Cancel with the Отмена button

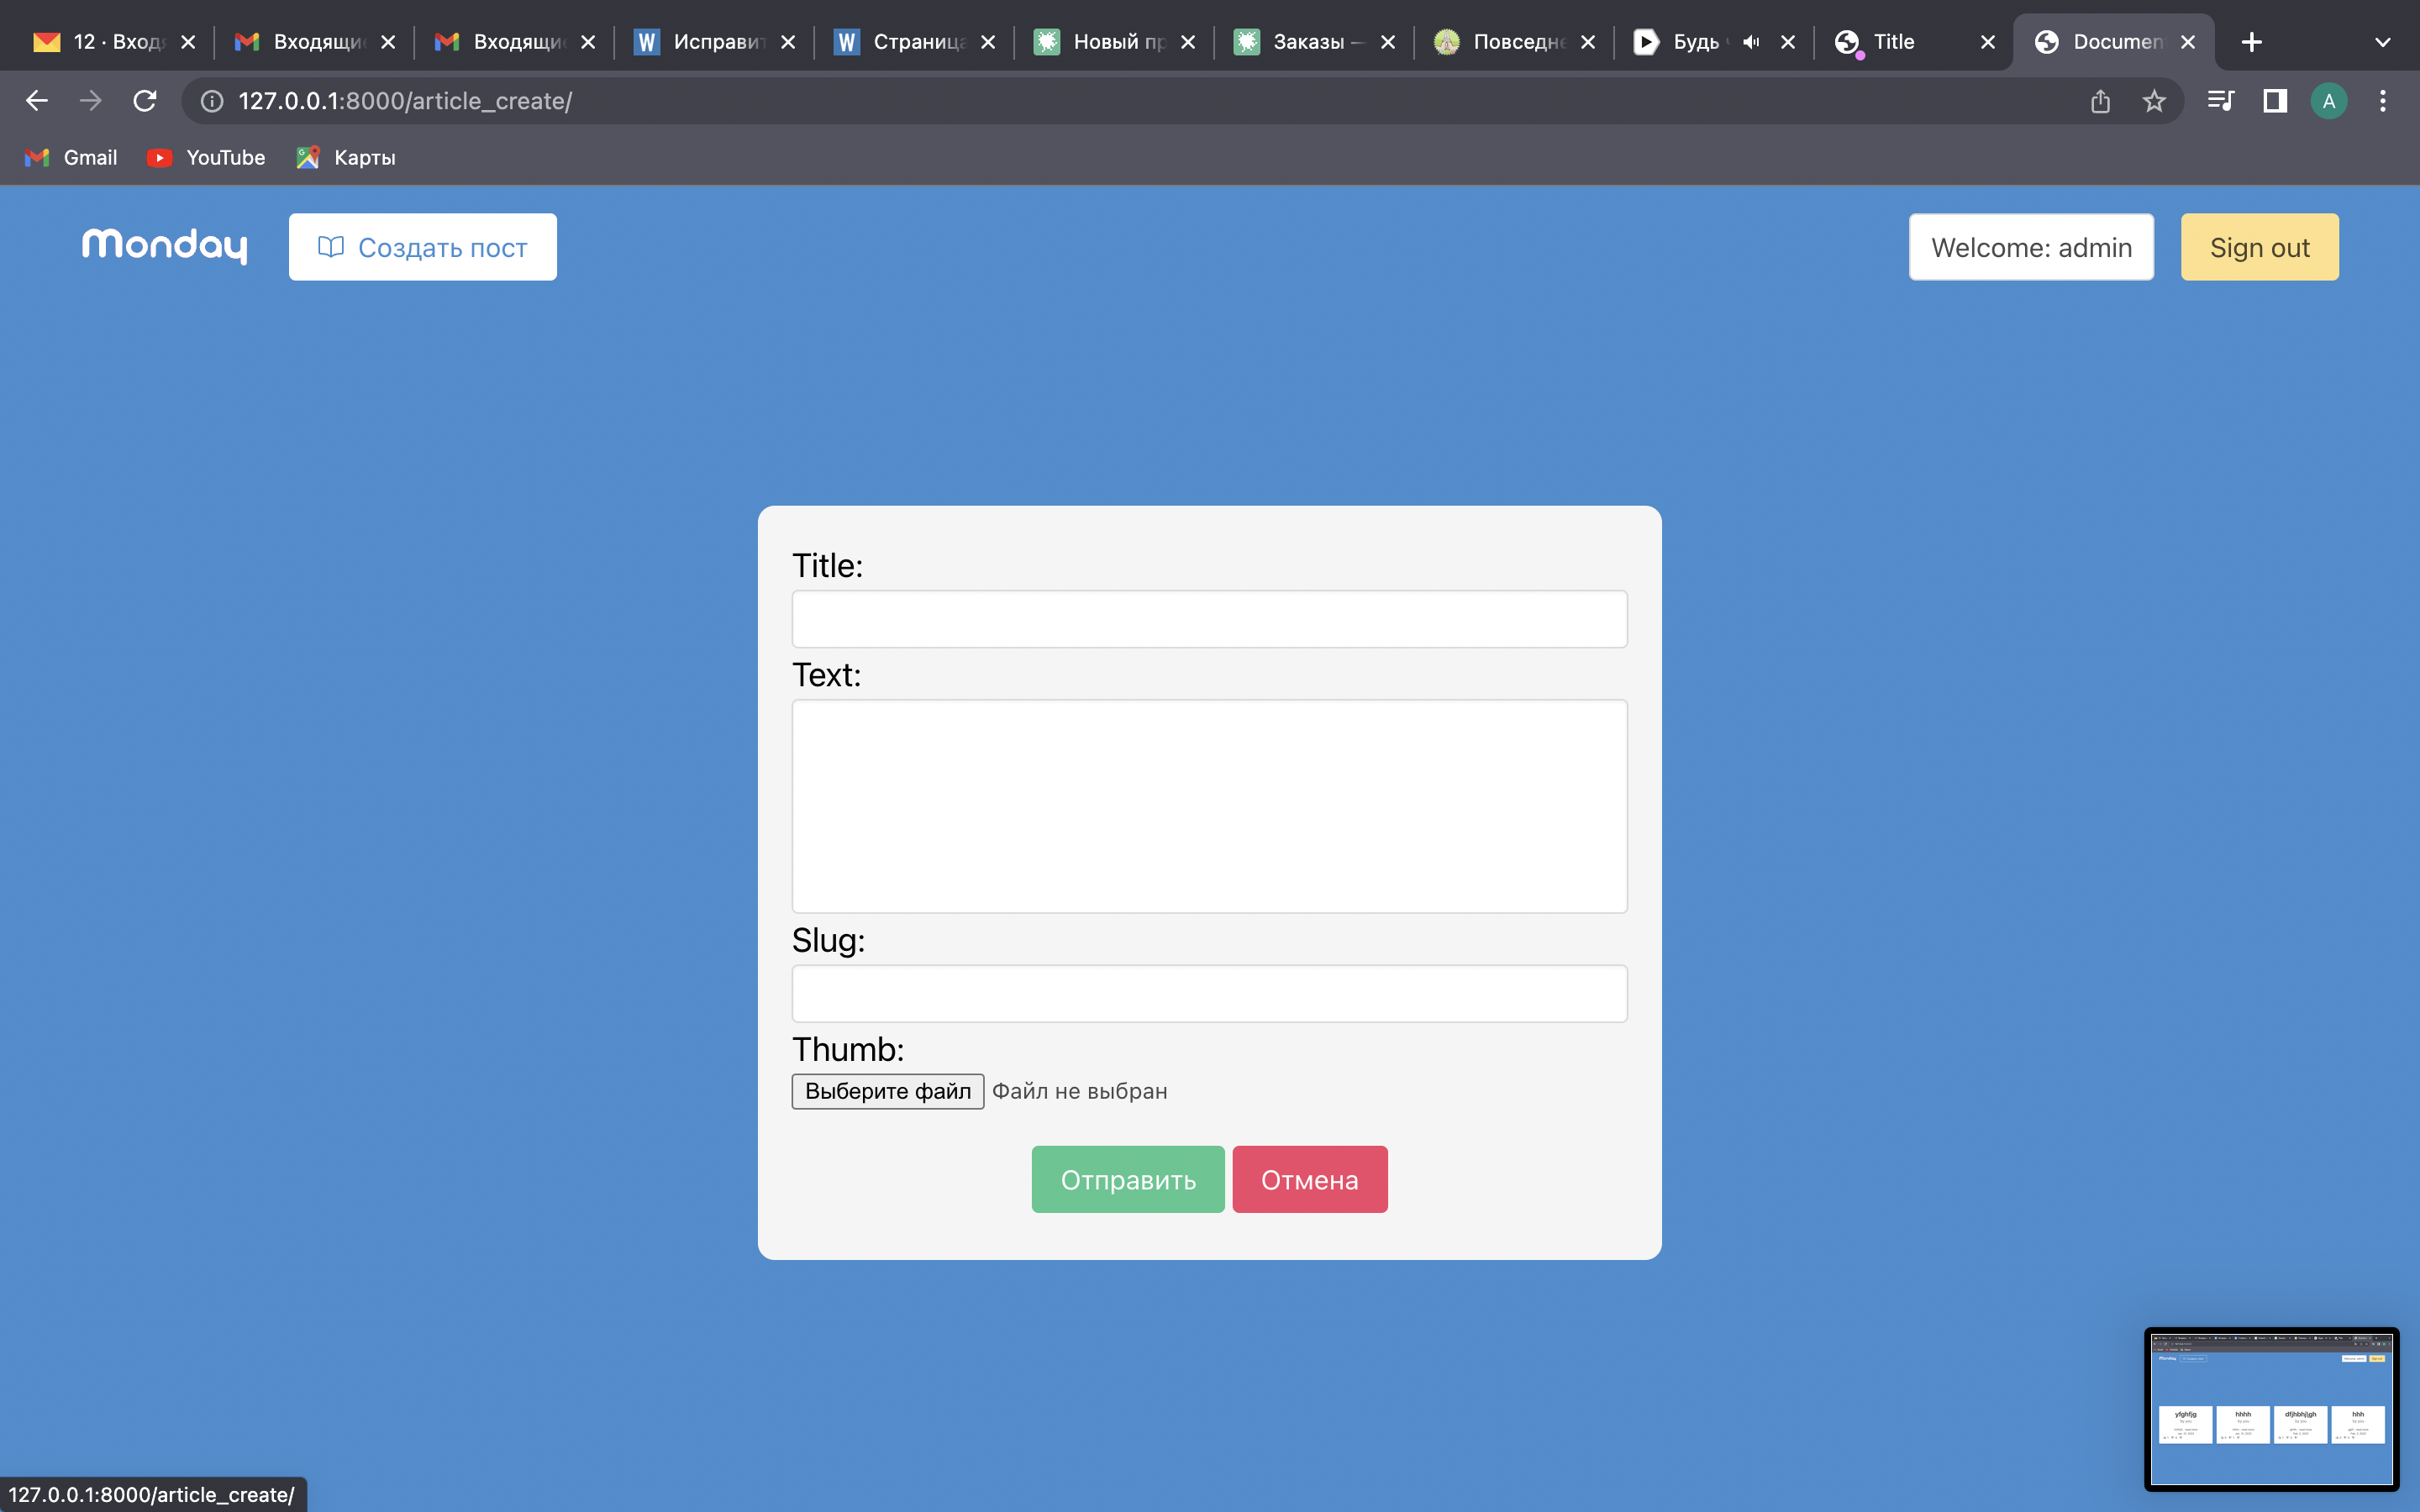coord(1310,1179)
